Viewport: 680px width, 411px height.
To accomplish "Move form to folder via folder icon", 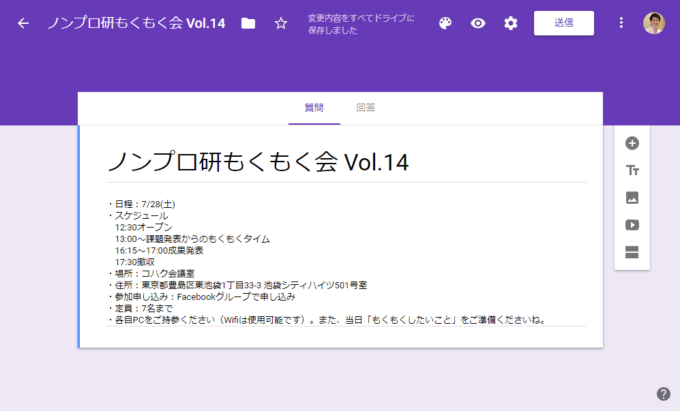I will (248, 23).
